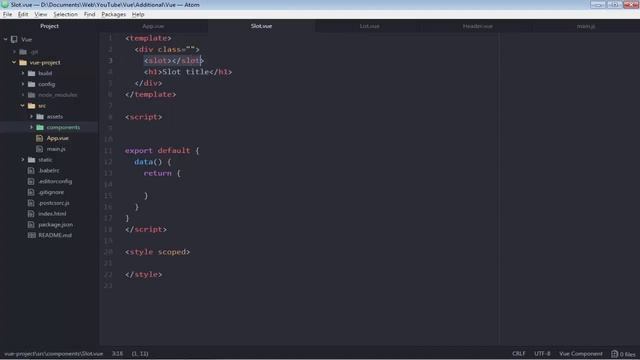This screenshot has height=360, width=640.
Task: Switch to the Header.vue tab
Action: click(x=478, y=26)
